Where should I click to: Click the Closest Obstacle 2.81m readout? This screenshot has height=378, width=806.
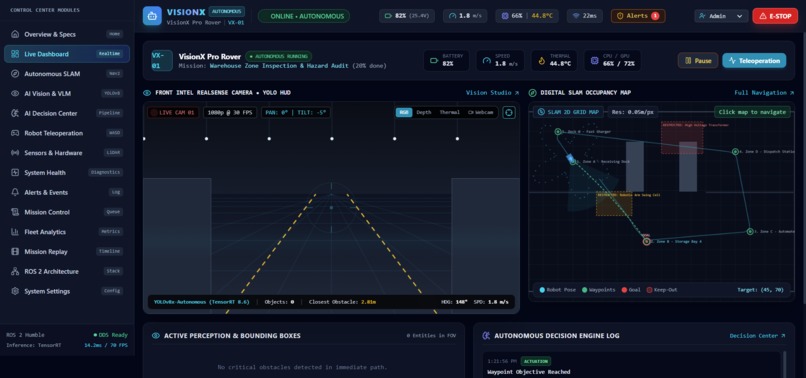point(342,302)
